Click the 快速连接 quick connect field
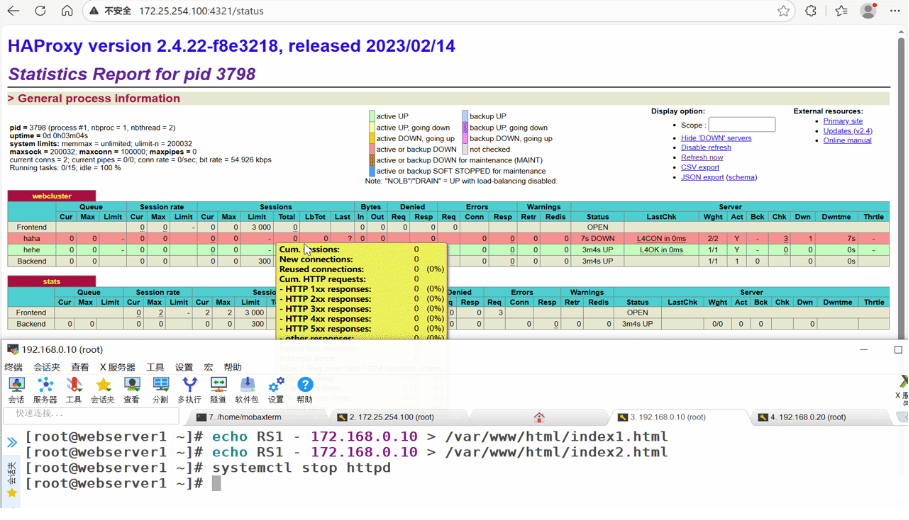This screenshot has width=909, height=520. 91,414
